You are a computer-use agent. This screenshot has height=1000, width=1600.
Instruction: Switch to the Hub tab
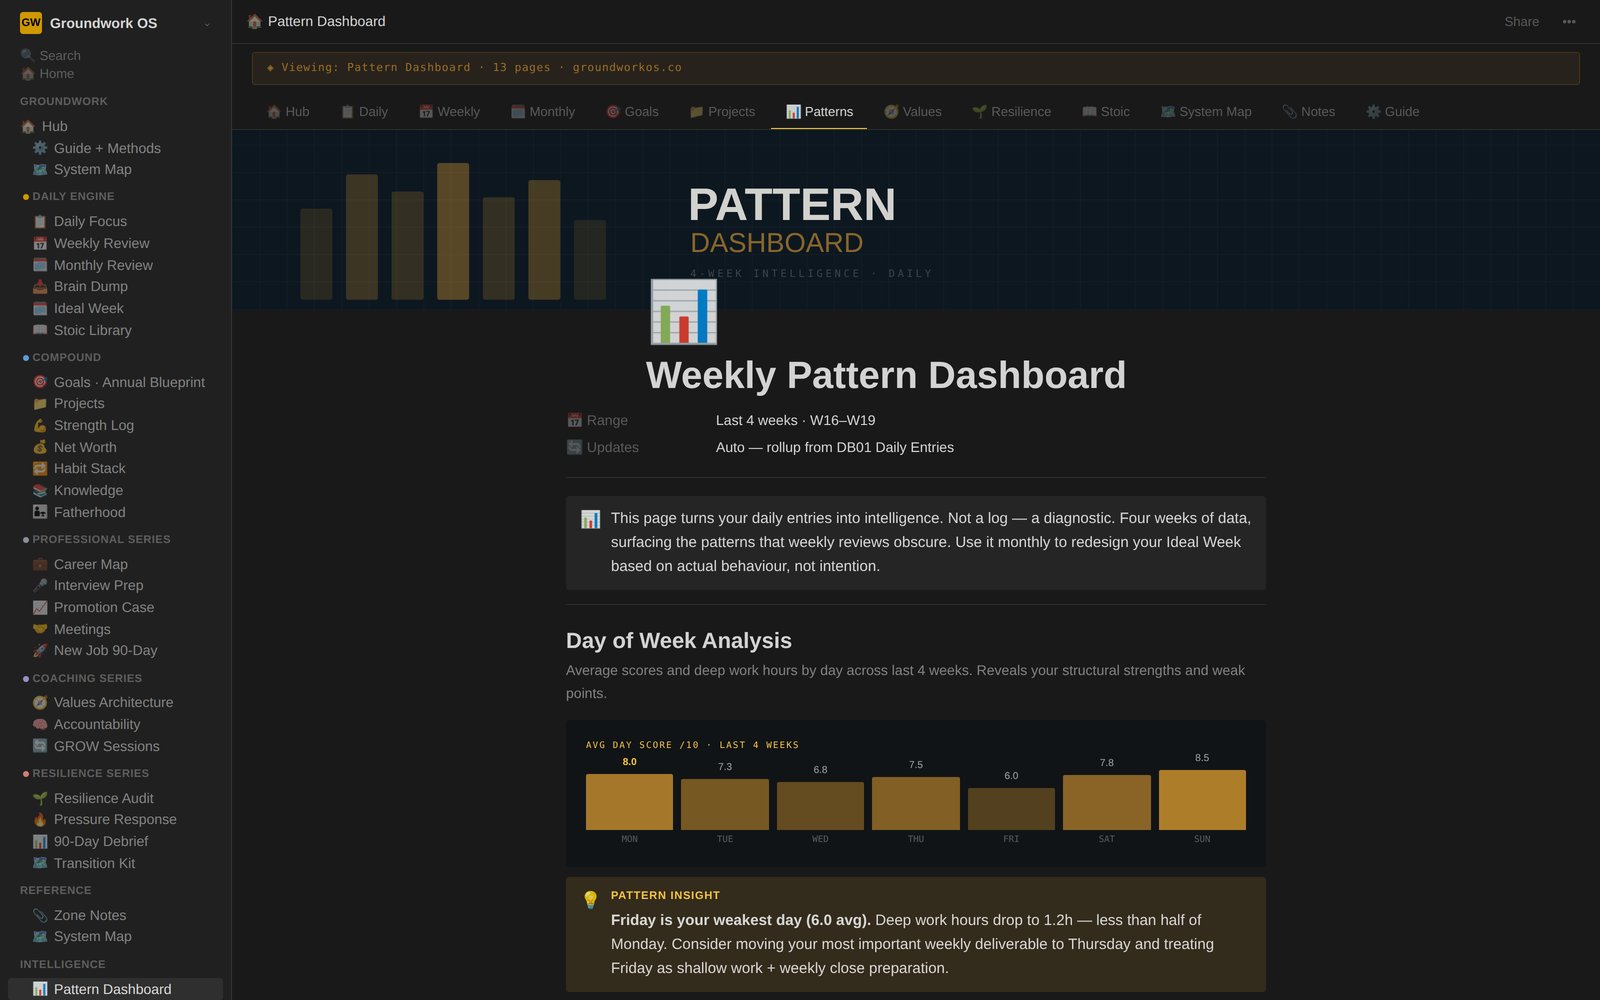(288, 112)
